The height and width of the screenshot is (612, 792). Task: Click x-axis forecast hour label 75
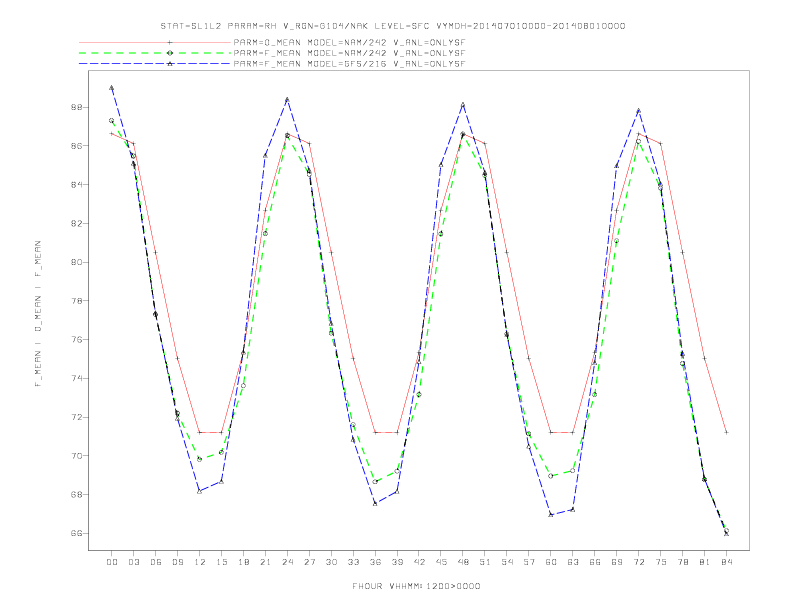pos(661,562)
